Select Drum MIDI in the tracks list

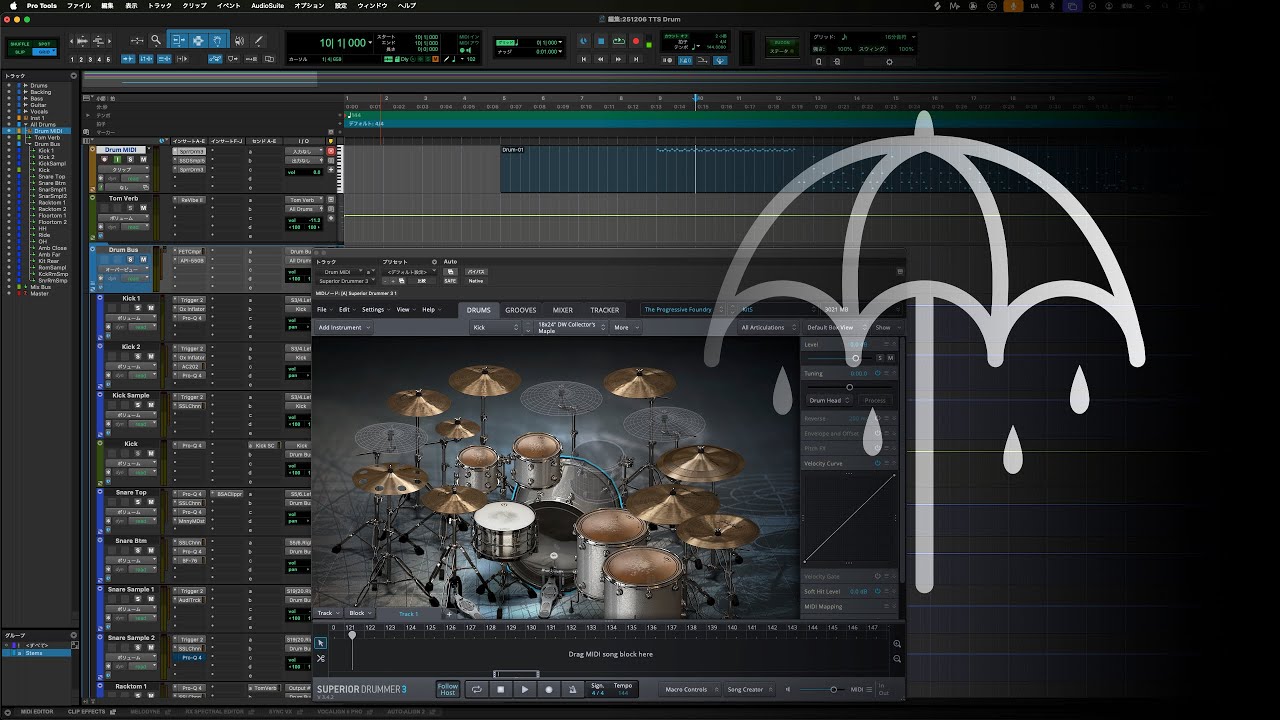tap(48, 131)
